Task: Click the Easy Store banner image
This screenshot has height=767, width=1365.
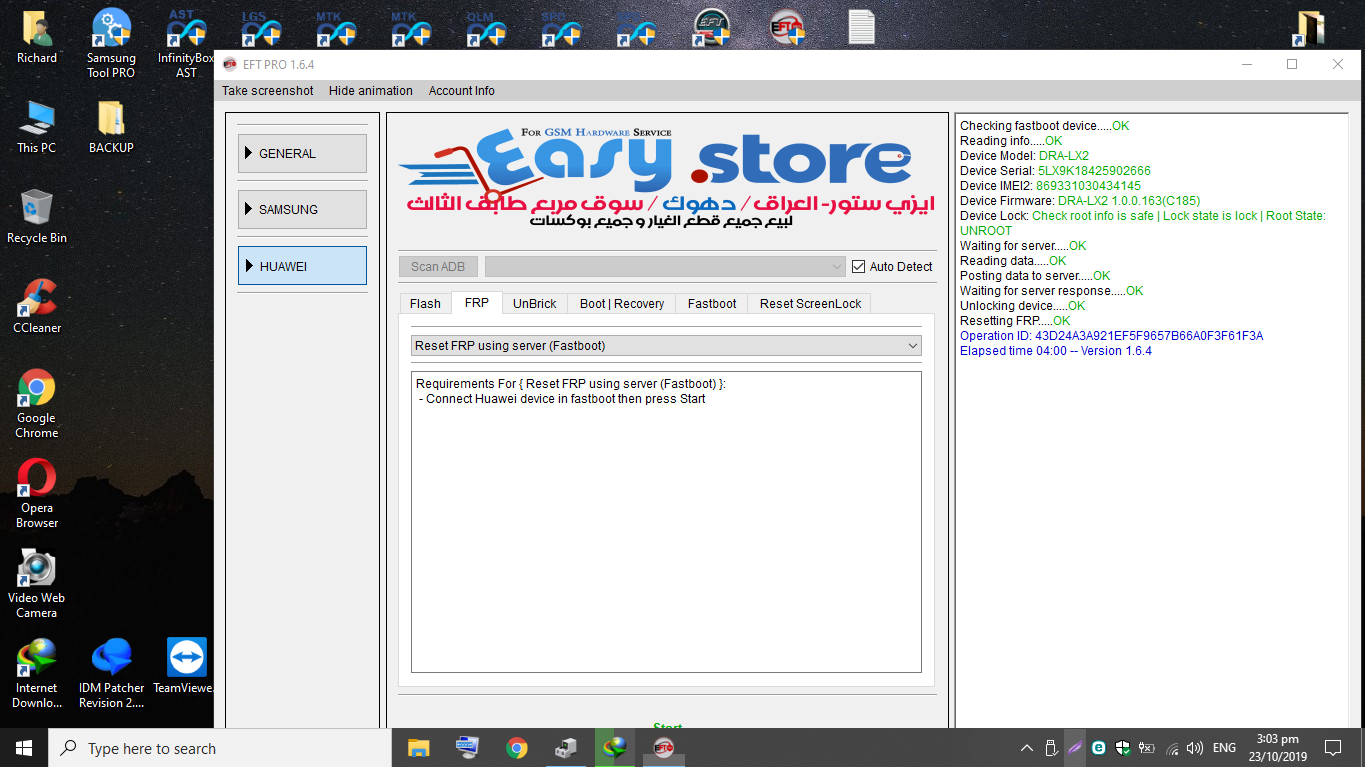Action: tap(667, 176)
